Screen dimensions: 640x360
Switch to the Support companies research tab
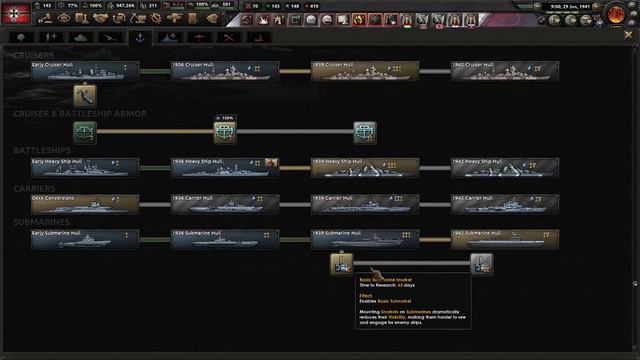[x=51, y=38]
